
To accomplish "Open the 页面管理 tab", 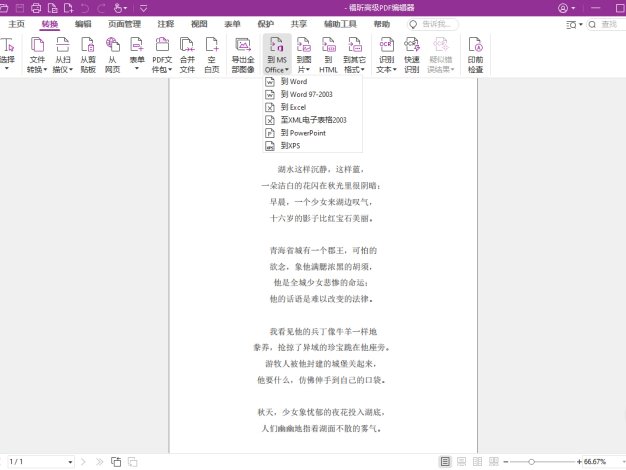I will pyautogui.click(x=124, y=24).
